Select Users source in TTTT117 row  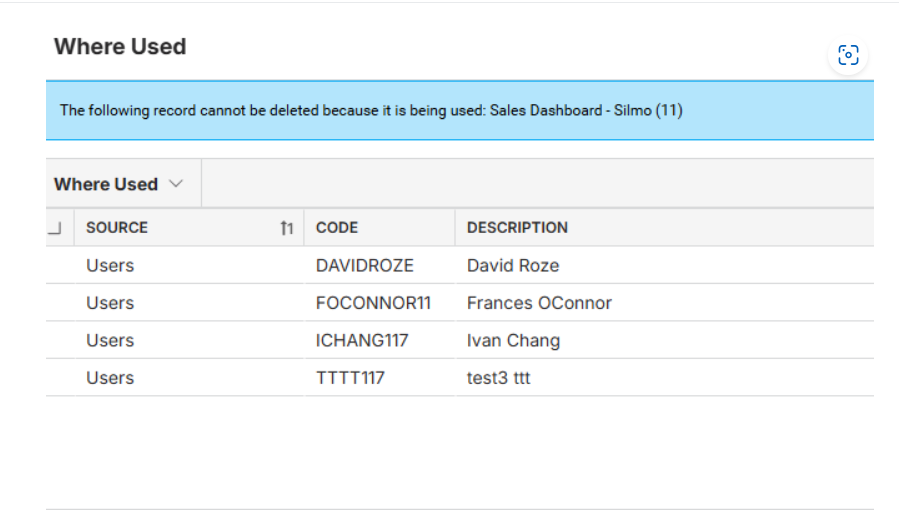pos(110,378)
